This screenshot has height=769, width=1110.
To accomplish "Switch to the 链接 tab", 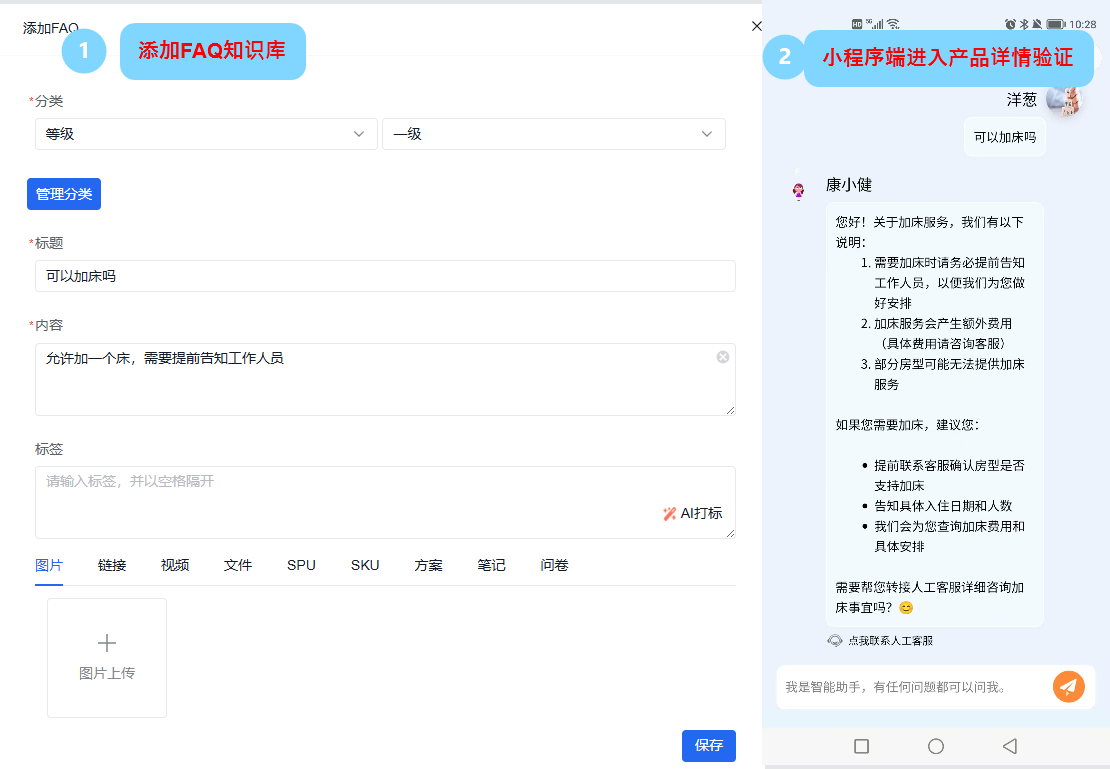I will click(112, 565).
